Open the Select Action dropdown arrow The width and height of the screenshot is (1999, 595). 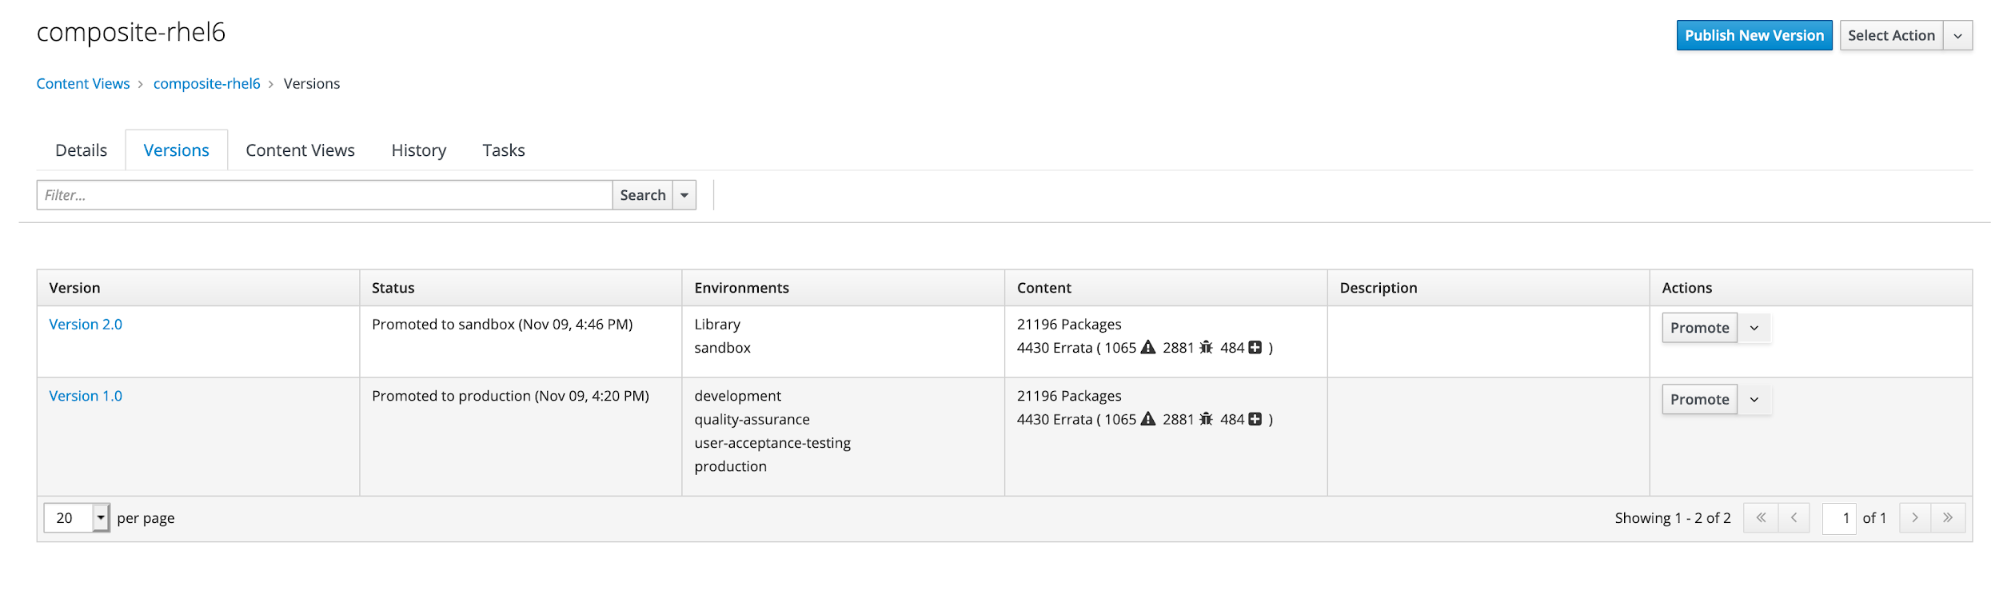(1958, 36)
